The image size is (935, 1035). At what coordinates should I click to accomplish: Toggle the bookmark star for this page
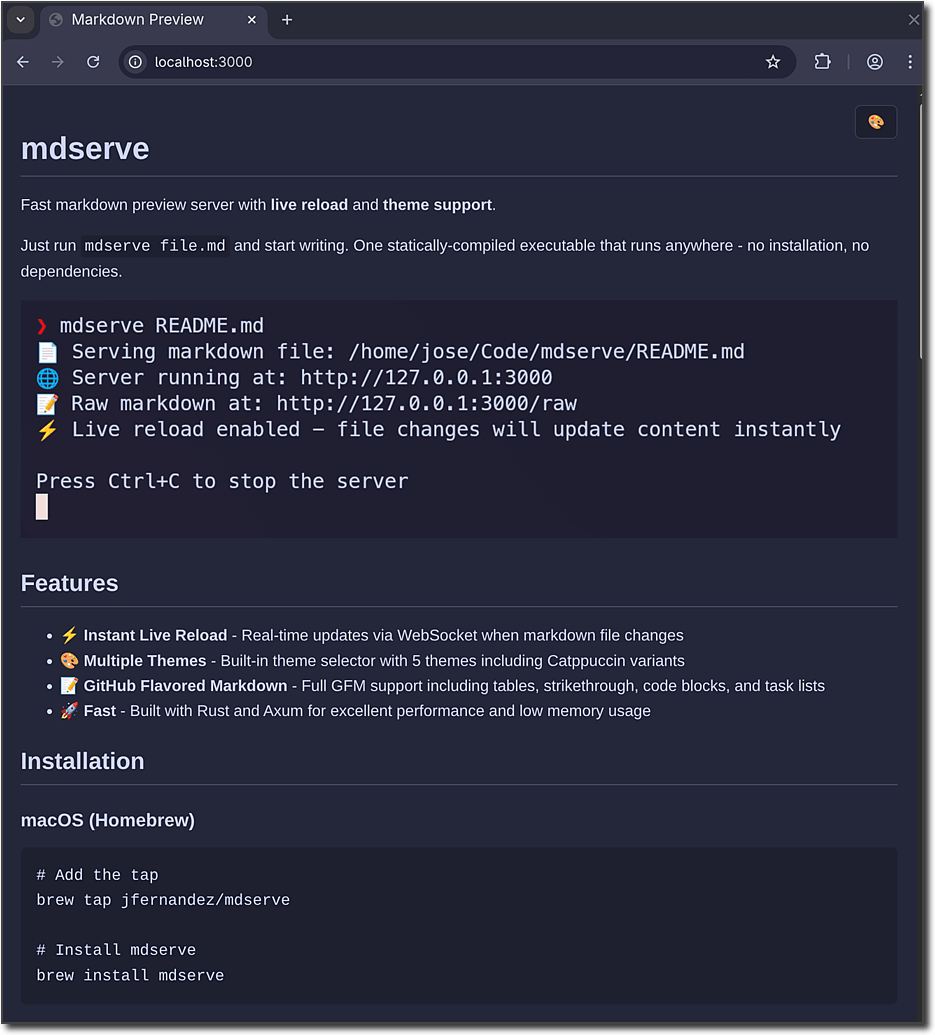pos(772,61)
